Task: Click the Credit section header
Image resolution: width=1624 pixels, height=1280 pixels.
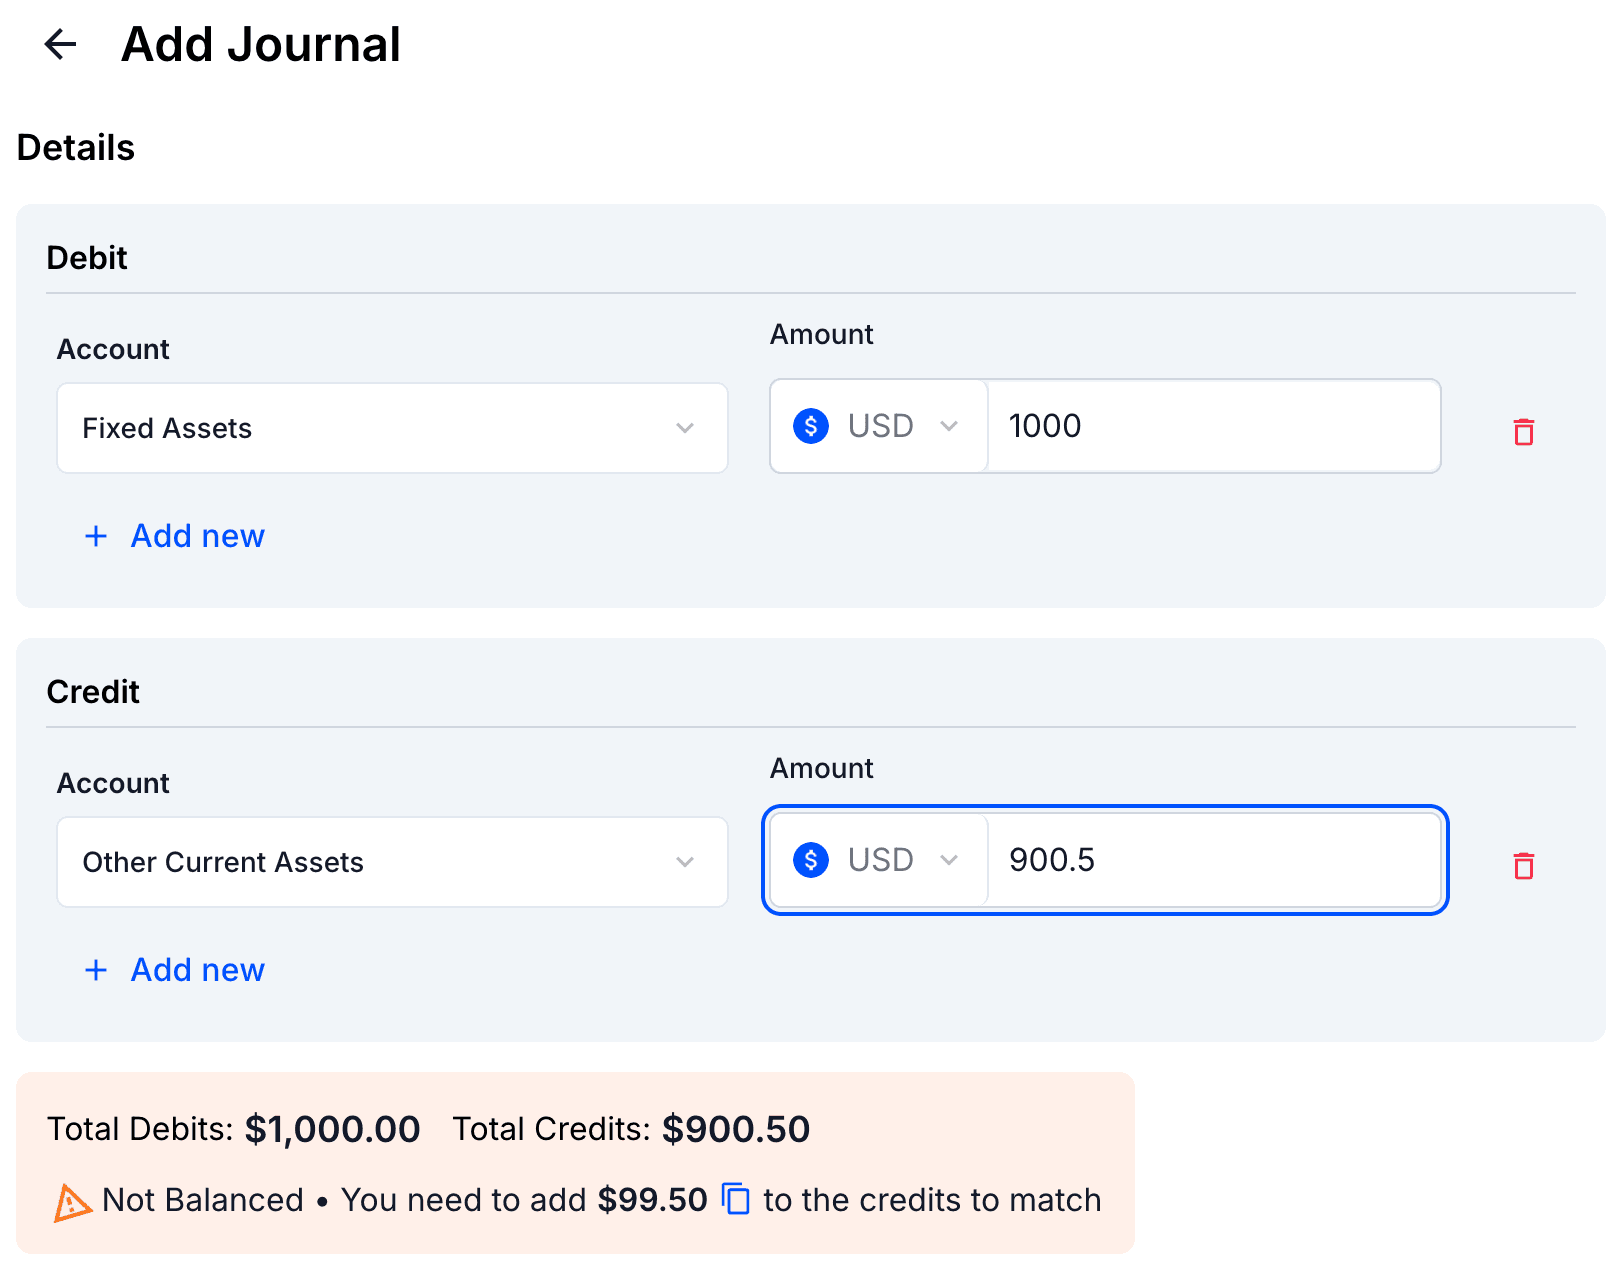Action: (92, 691)
